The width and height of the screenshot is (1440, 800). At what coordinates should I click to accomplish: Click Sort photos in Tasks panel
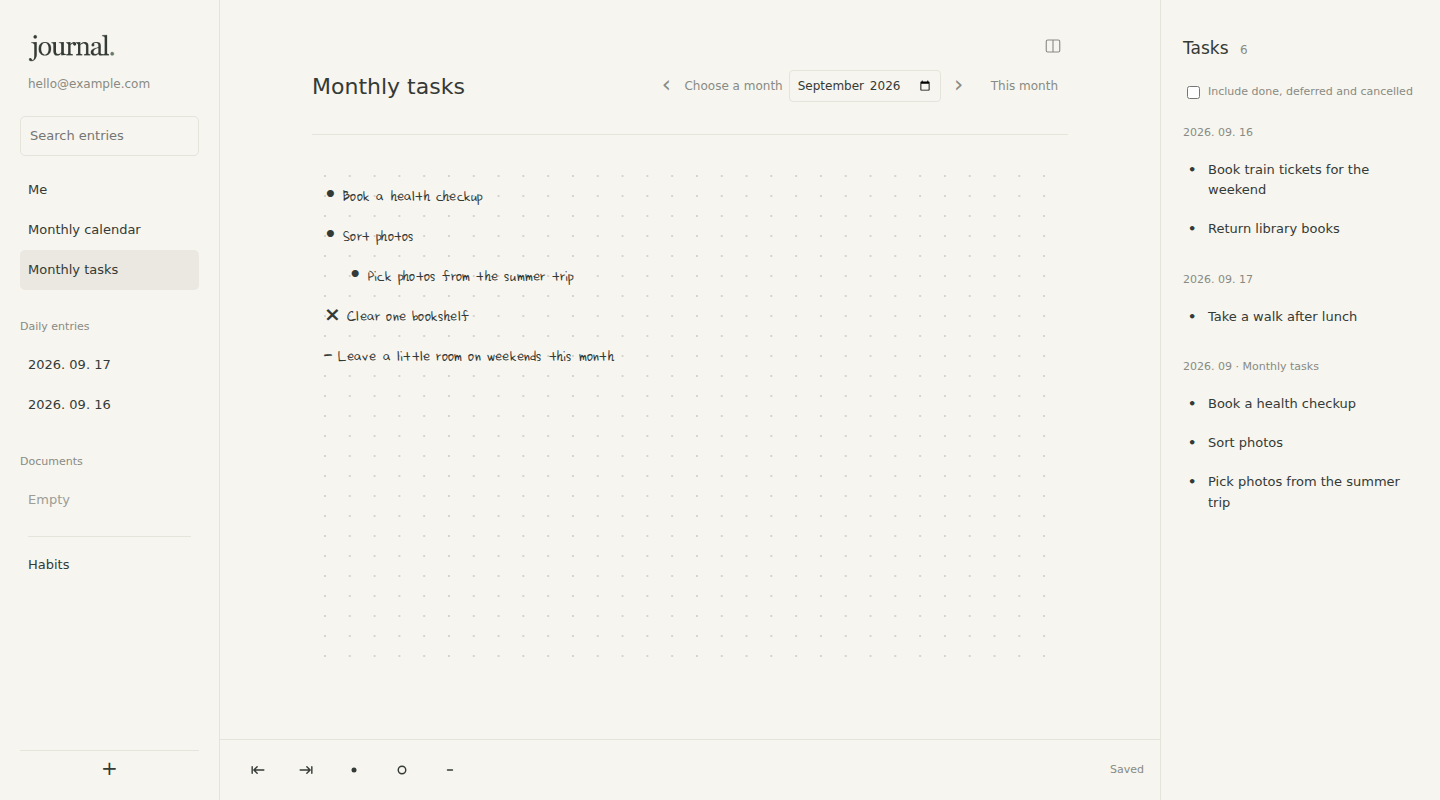[1245, 443]
